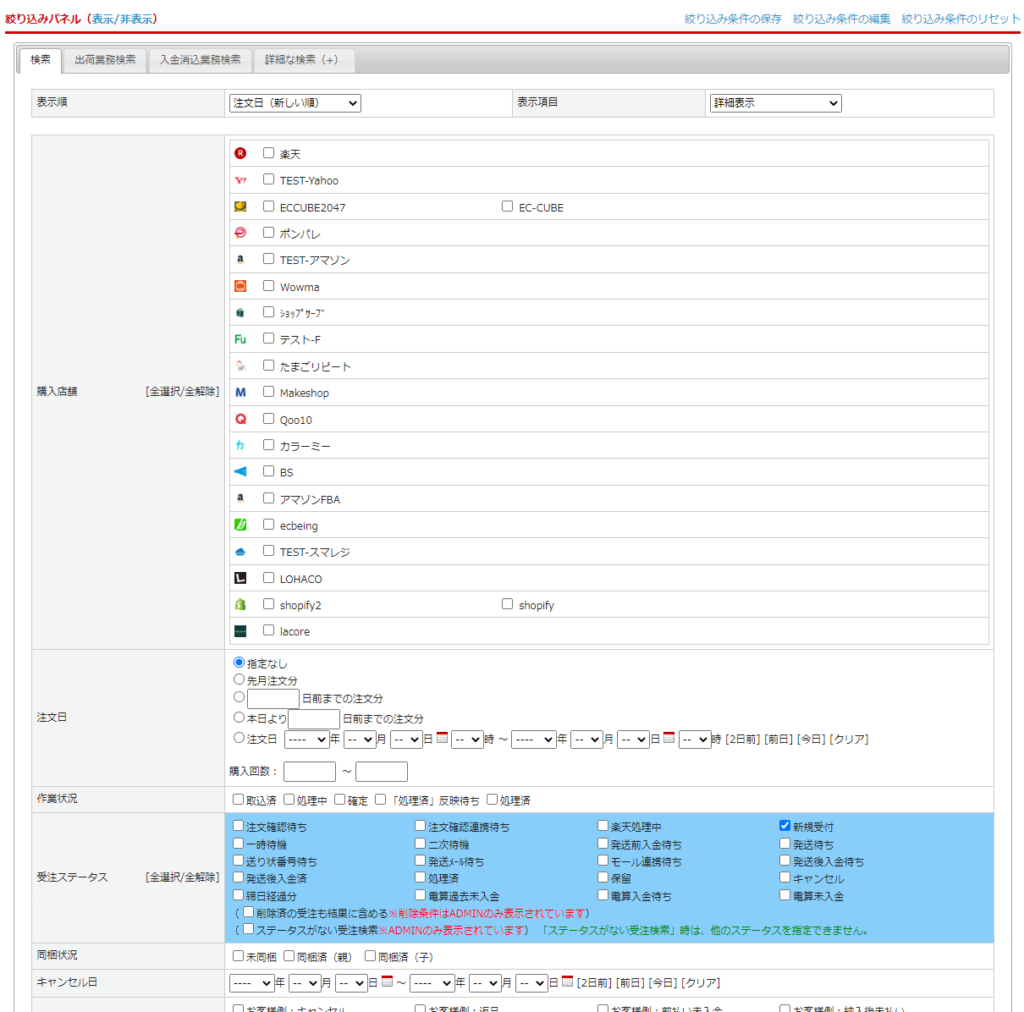The image size is (1024, 1012).
Task: Click the 購入回数 minimum input field
Action: click(x=309, y=771)
